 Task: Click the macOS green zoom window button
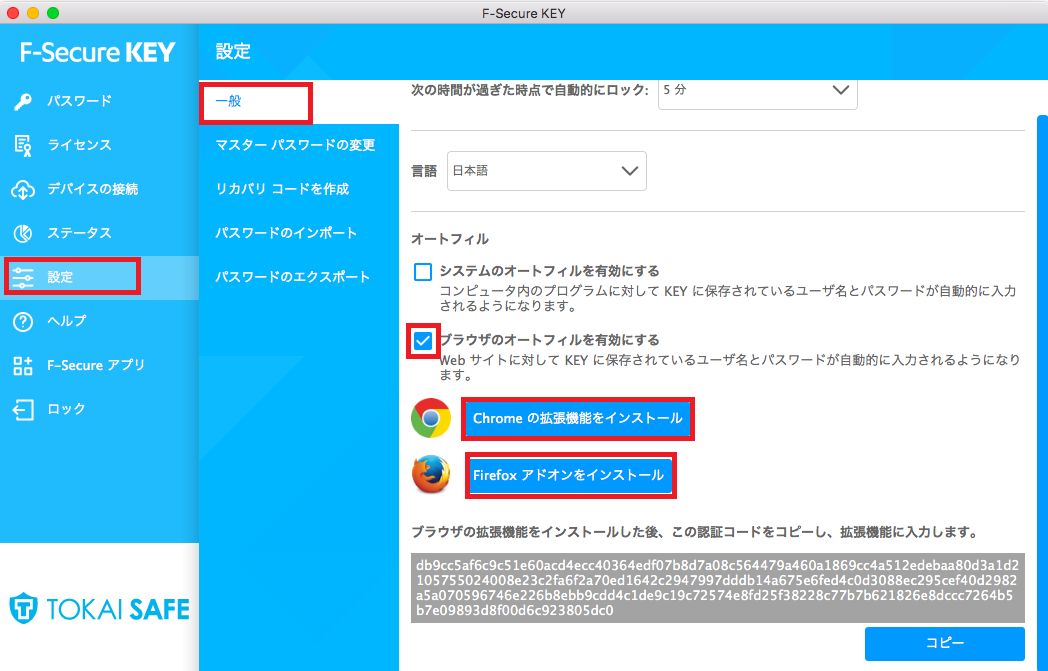[x=53, y=13]
